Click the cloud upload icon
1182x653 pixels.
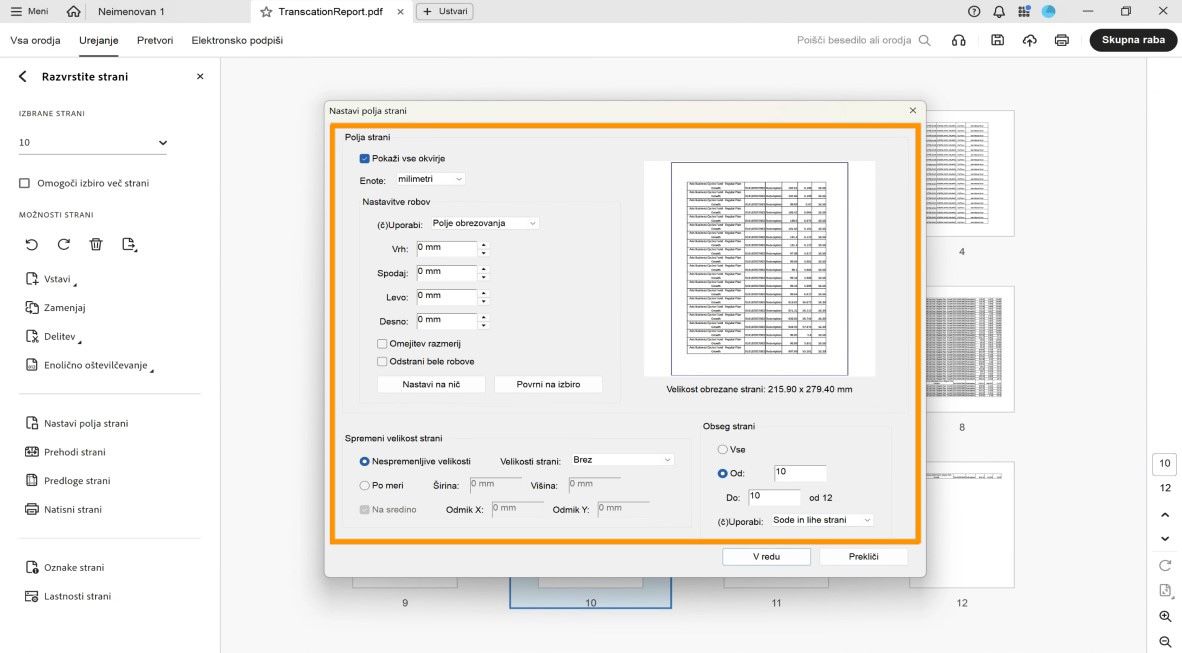point(1030,40)
